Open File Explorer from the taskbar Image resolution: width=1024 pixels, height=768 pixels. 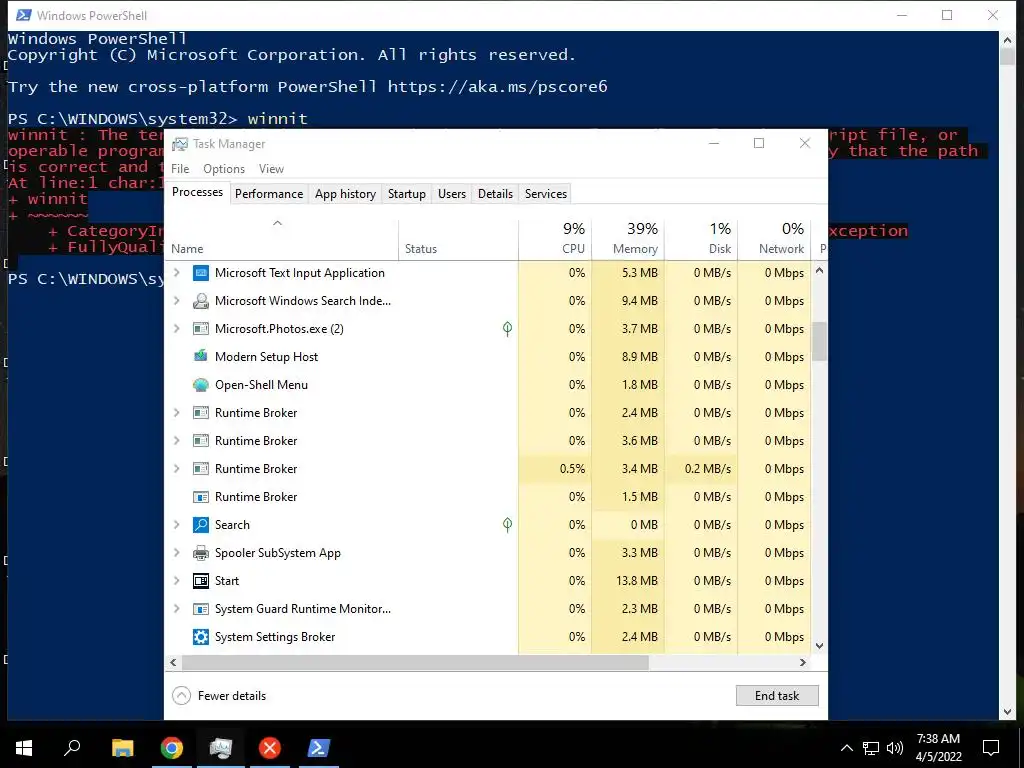coord(122,748)
